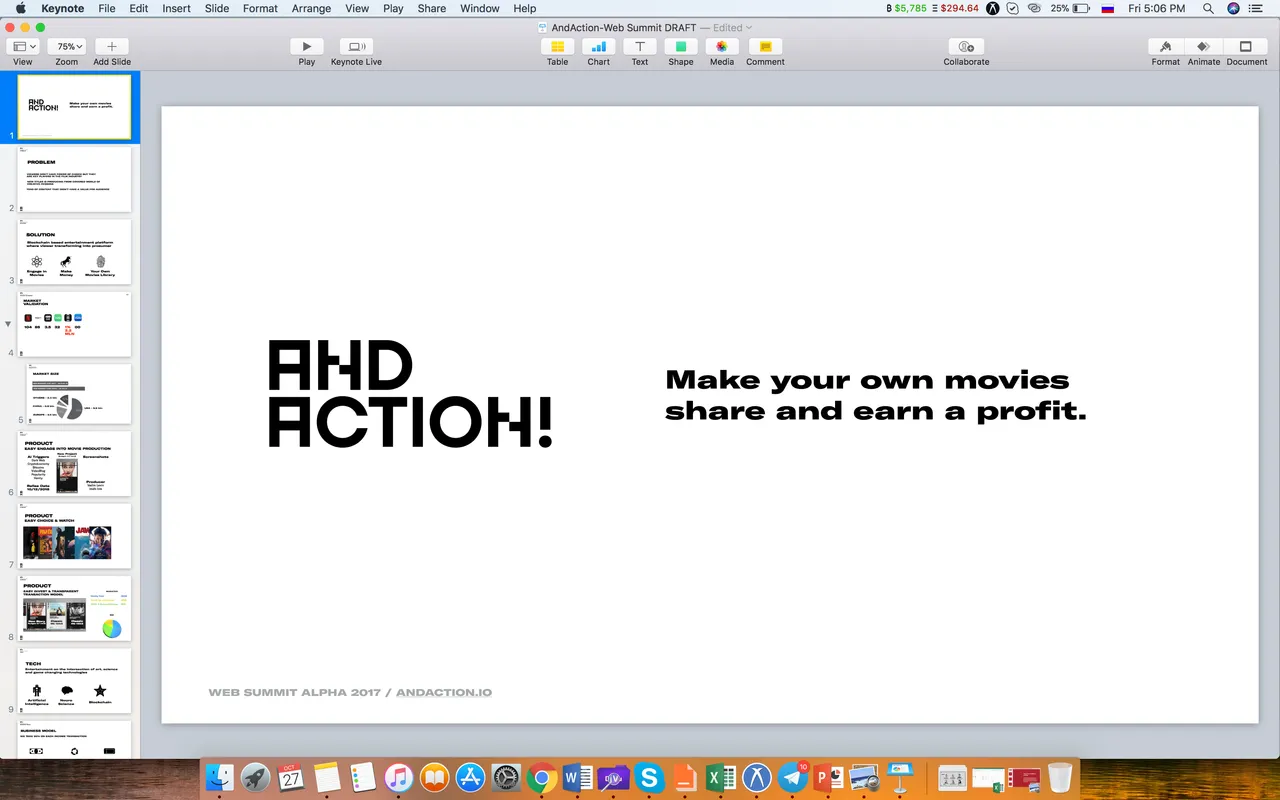1280x800 pixels.
Task: Open Calendar from the Dock
Action: pyautogui.click(x=291, y=777)
